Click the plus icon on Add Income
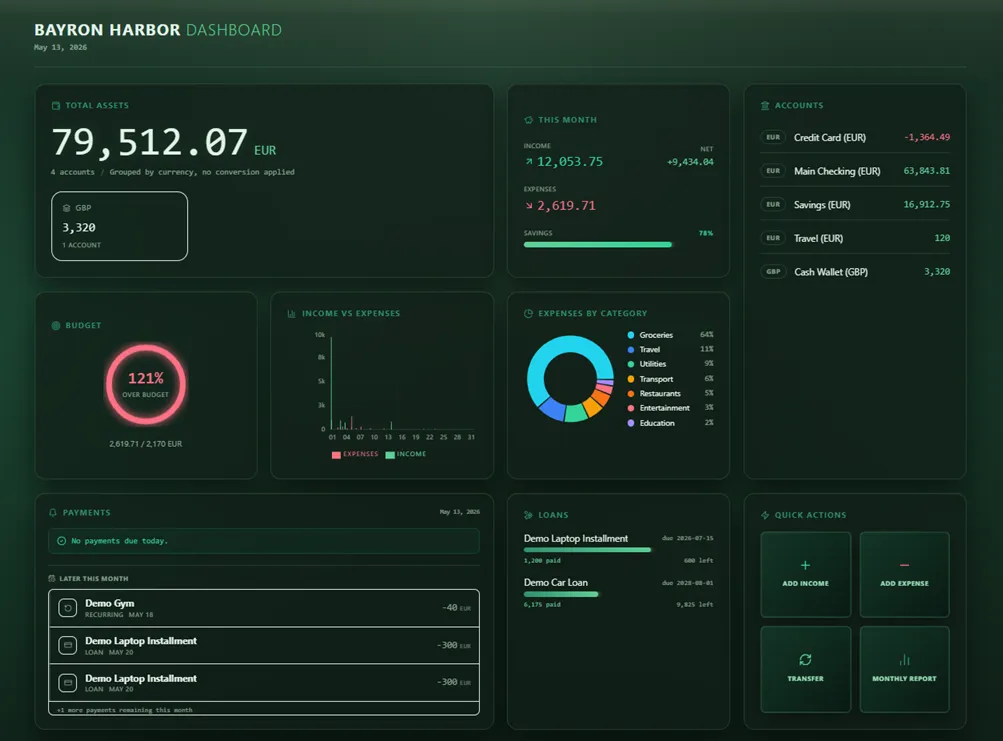 805,565
